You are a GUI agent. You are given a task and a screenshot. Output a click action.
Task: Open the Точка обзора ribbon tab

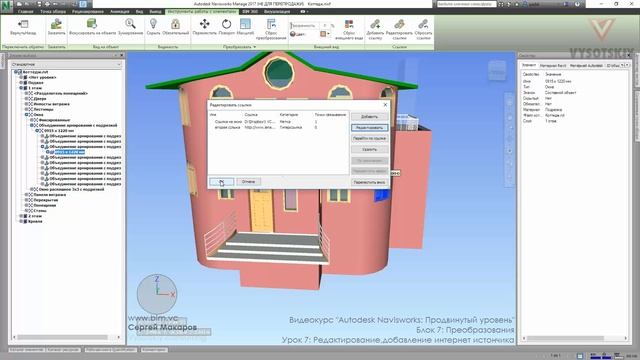tap(53, 11)
